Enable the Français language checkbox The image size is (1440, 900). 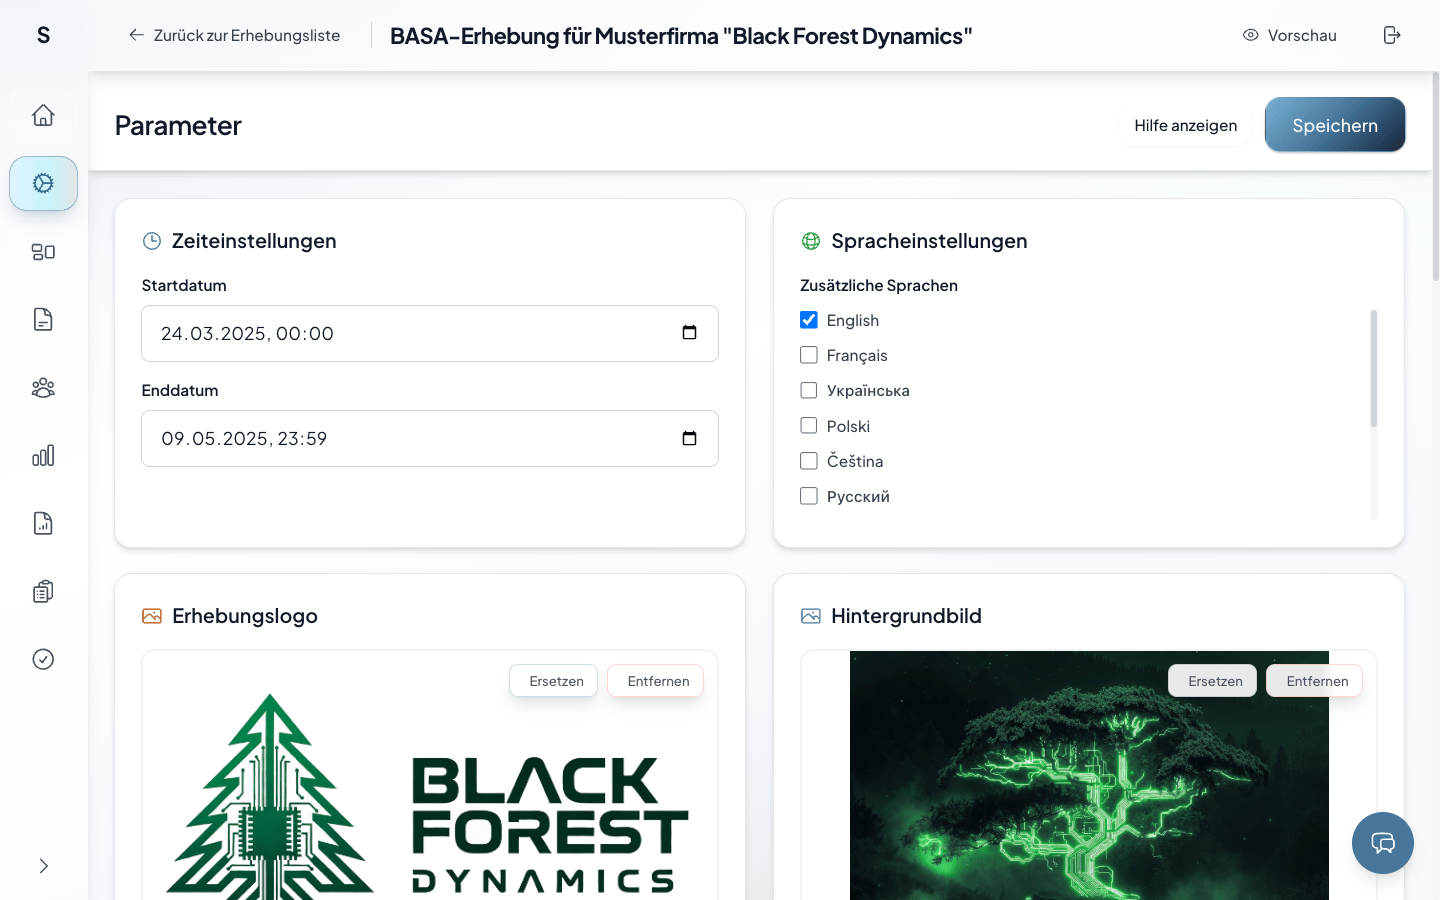[809, 355]
